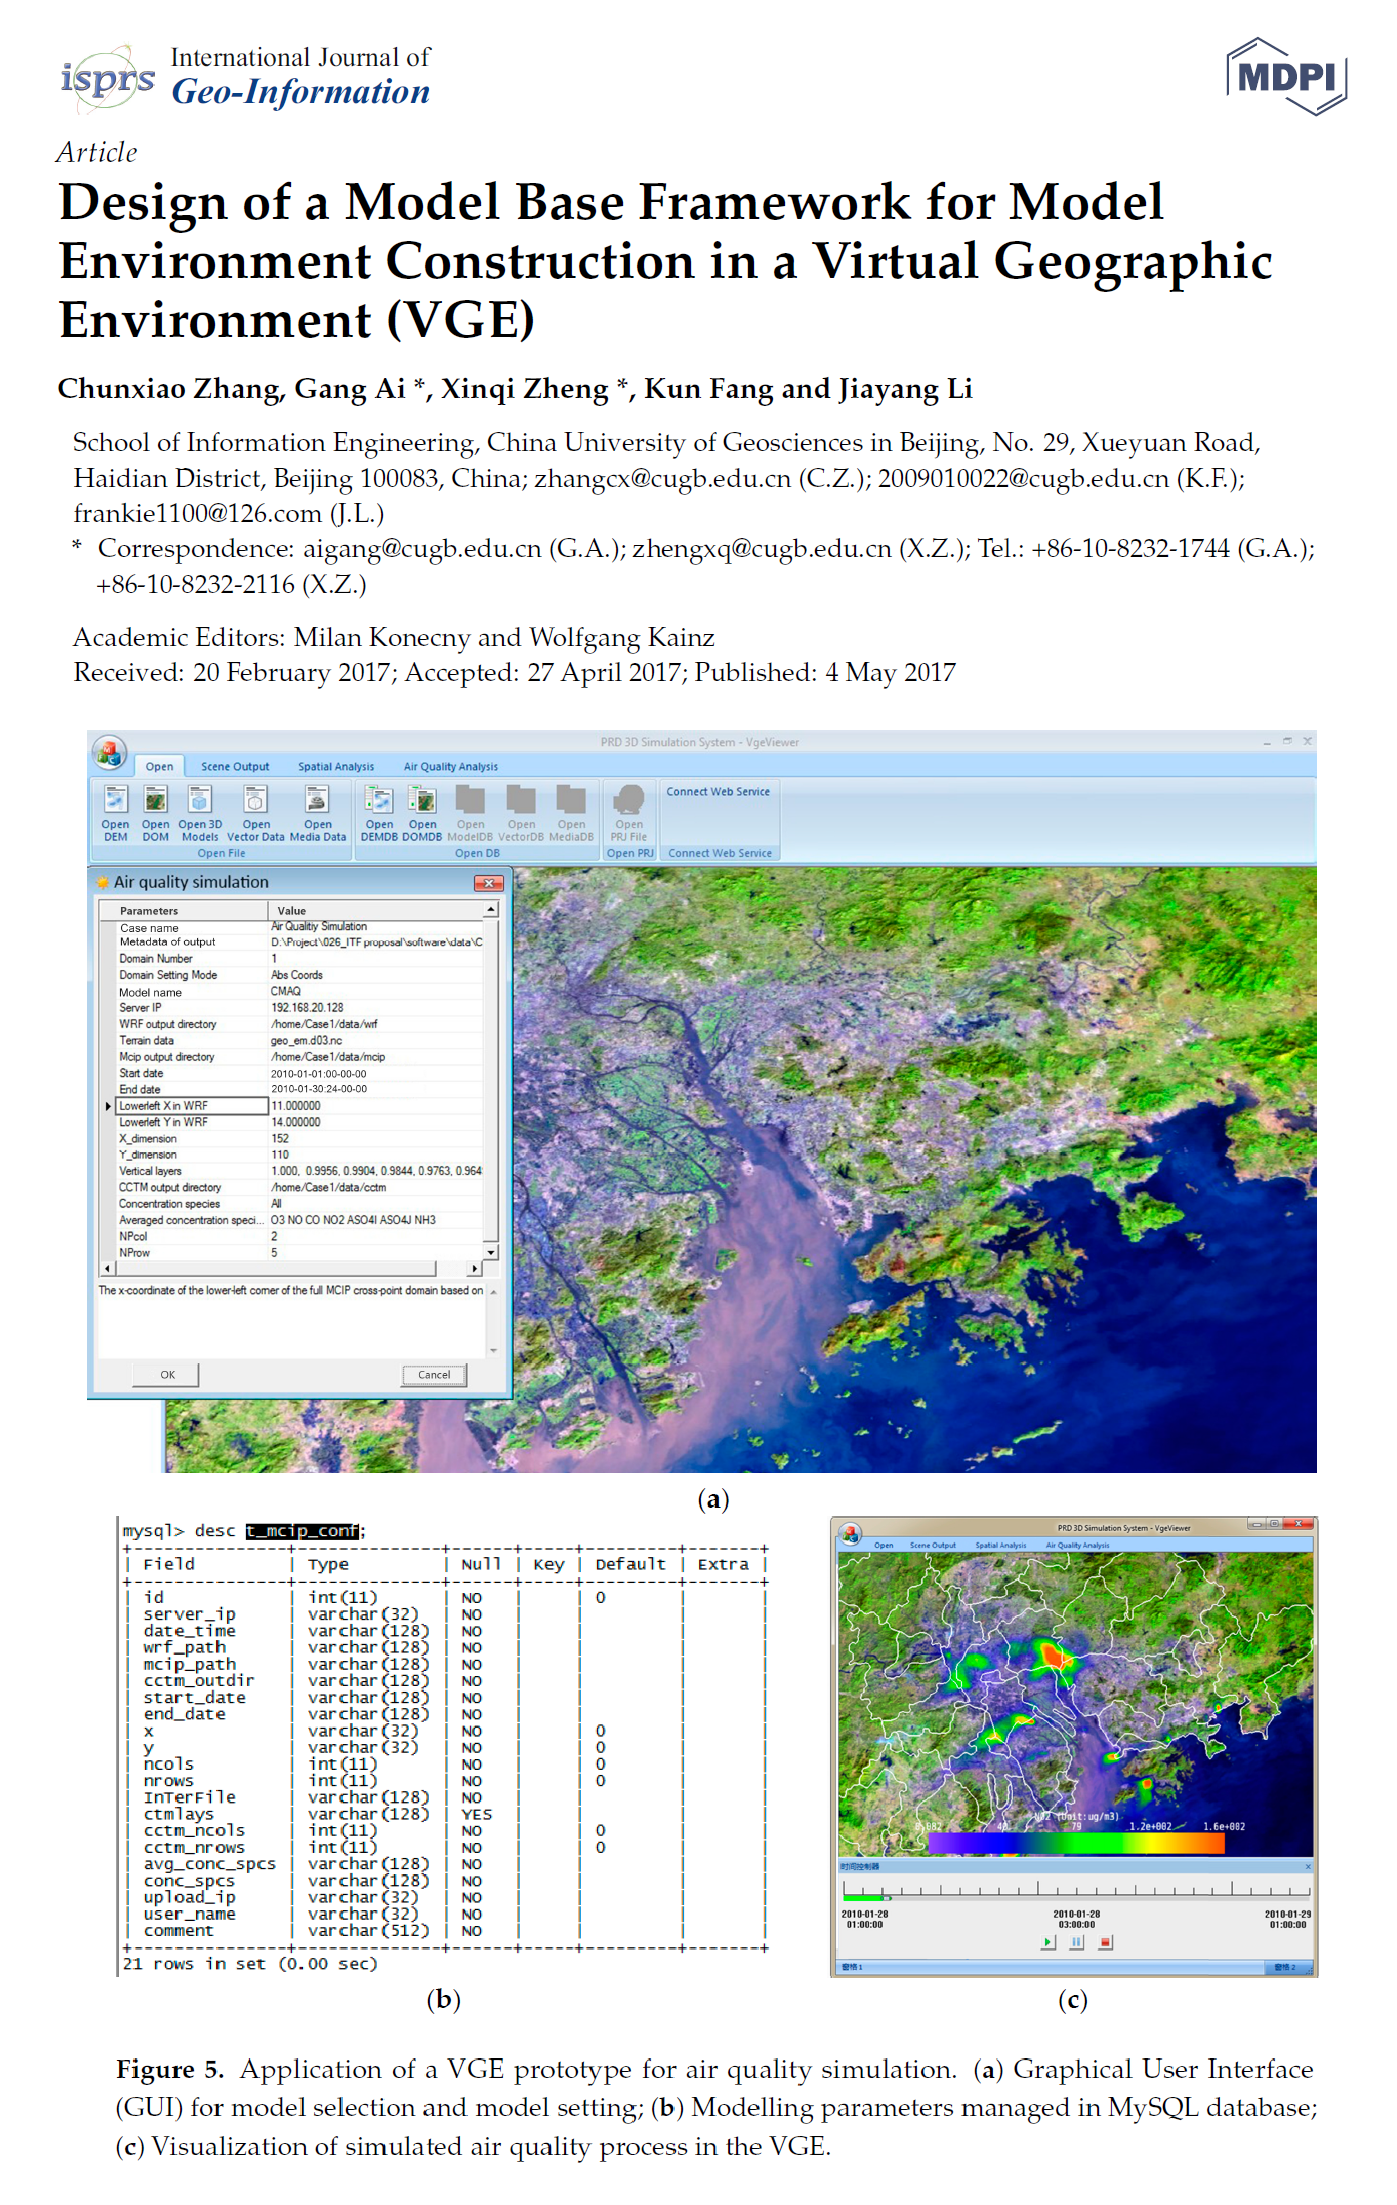Click the horizontal scrollbar right arrow
Screen dimensions: 1397x2205
pyautogui.click(x=474, y=1268)
